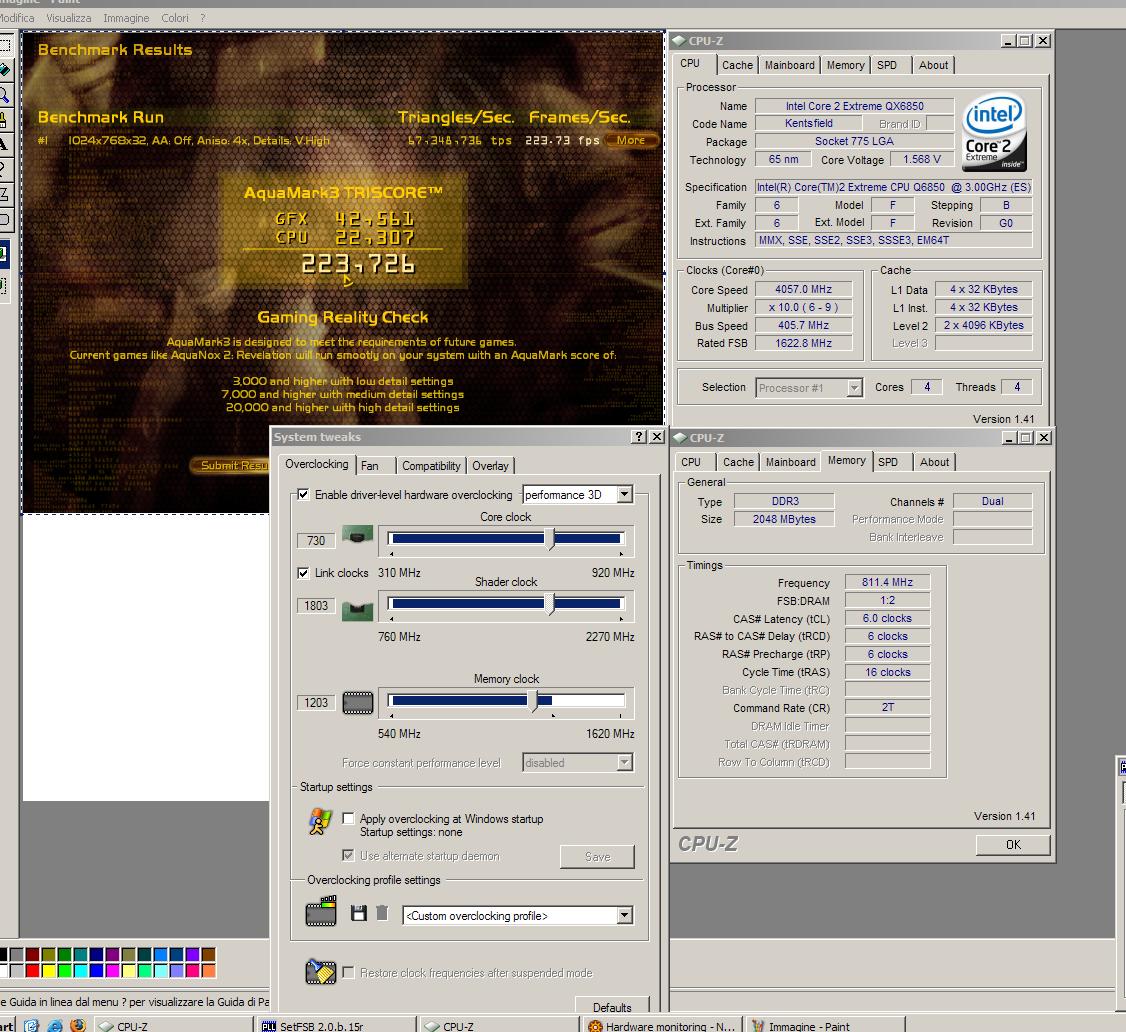Open the Immagine menu in Paint
1126x1032 pixels.
pyautogui.click(x=126, y=18)
